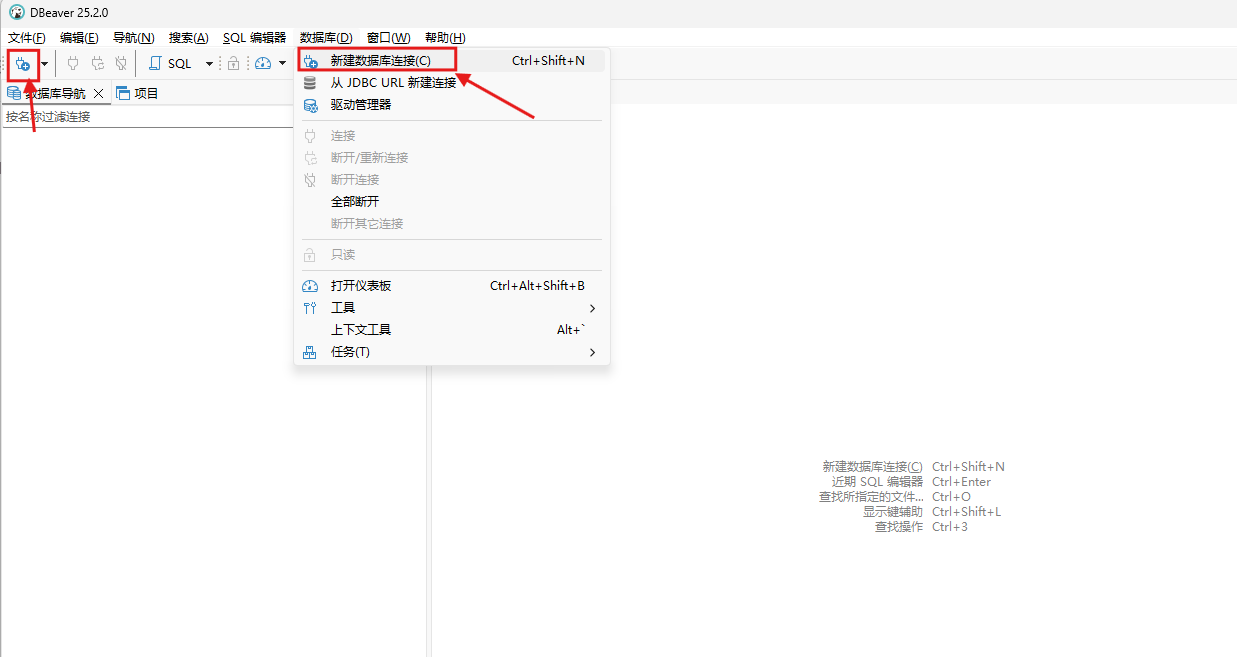Image resolution: width=1237 pixels, height=657 pixels.
Task: Click the JDBC URL database icon
Action: point(310,83)
